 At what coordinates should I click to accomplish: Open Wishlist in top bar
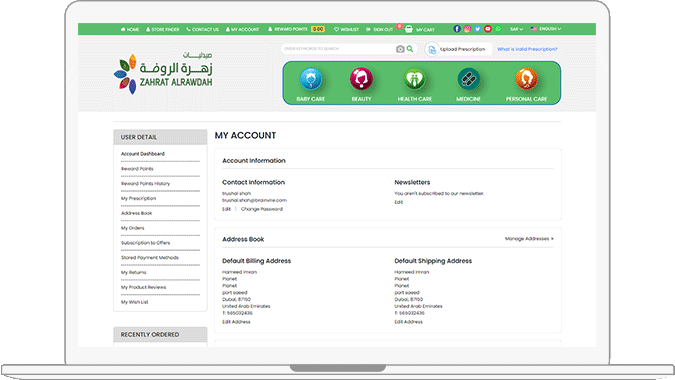point(346,30)
